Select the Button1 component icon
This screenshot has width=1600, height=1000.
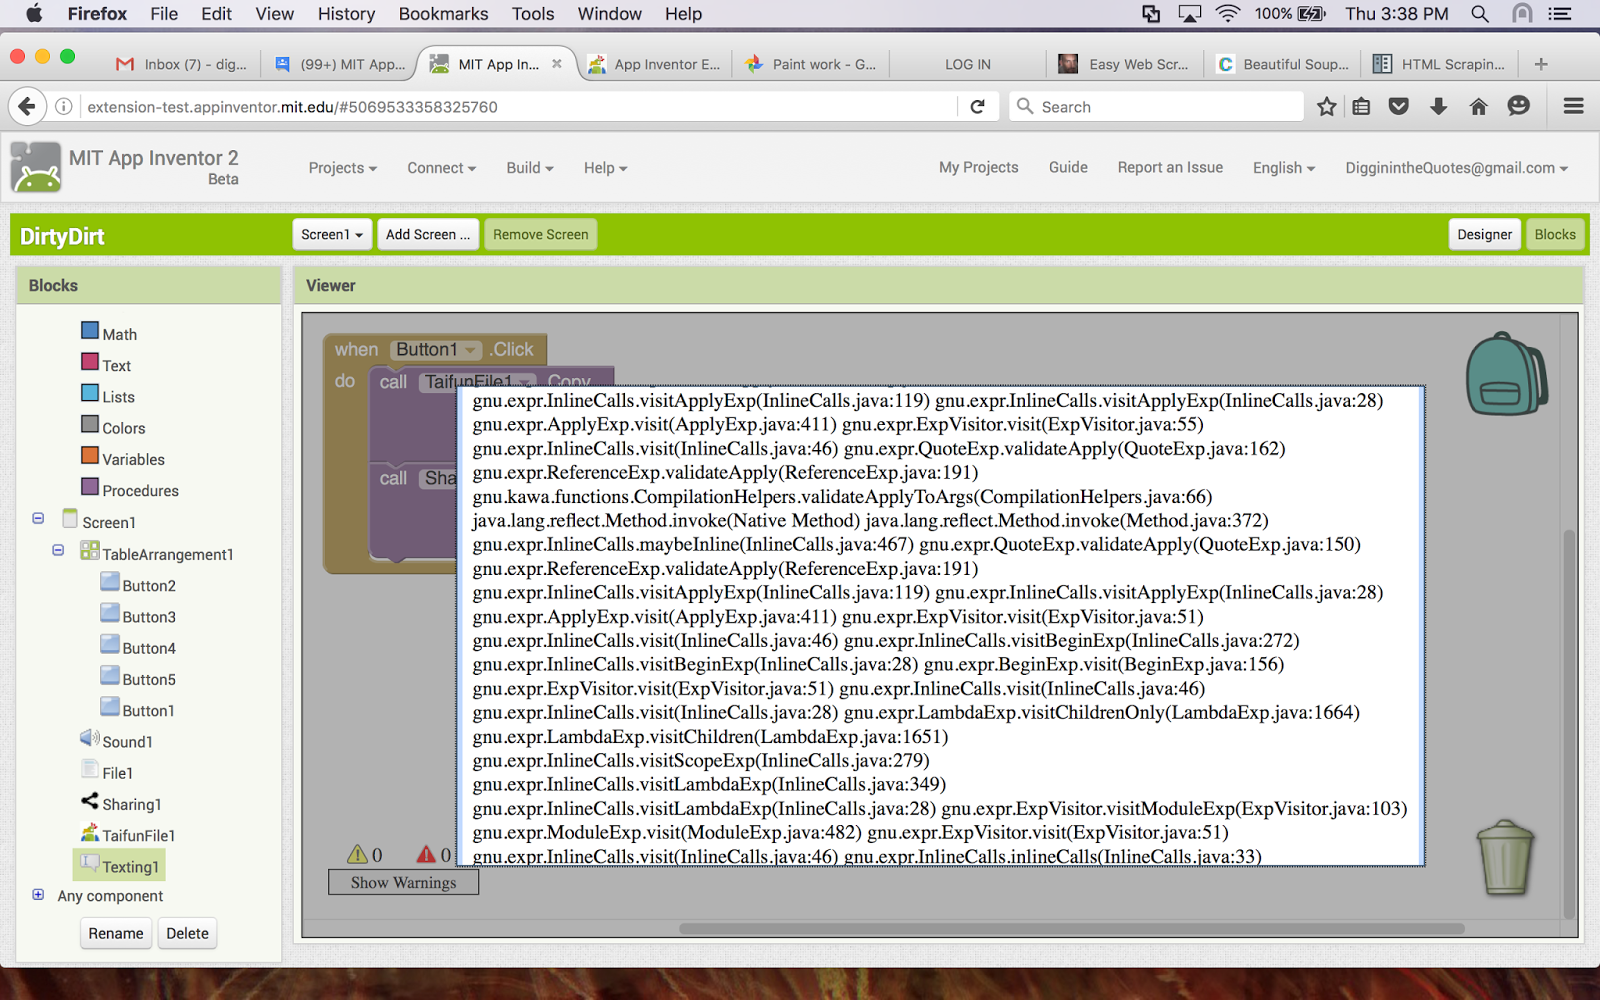(x=110, y=705)
